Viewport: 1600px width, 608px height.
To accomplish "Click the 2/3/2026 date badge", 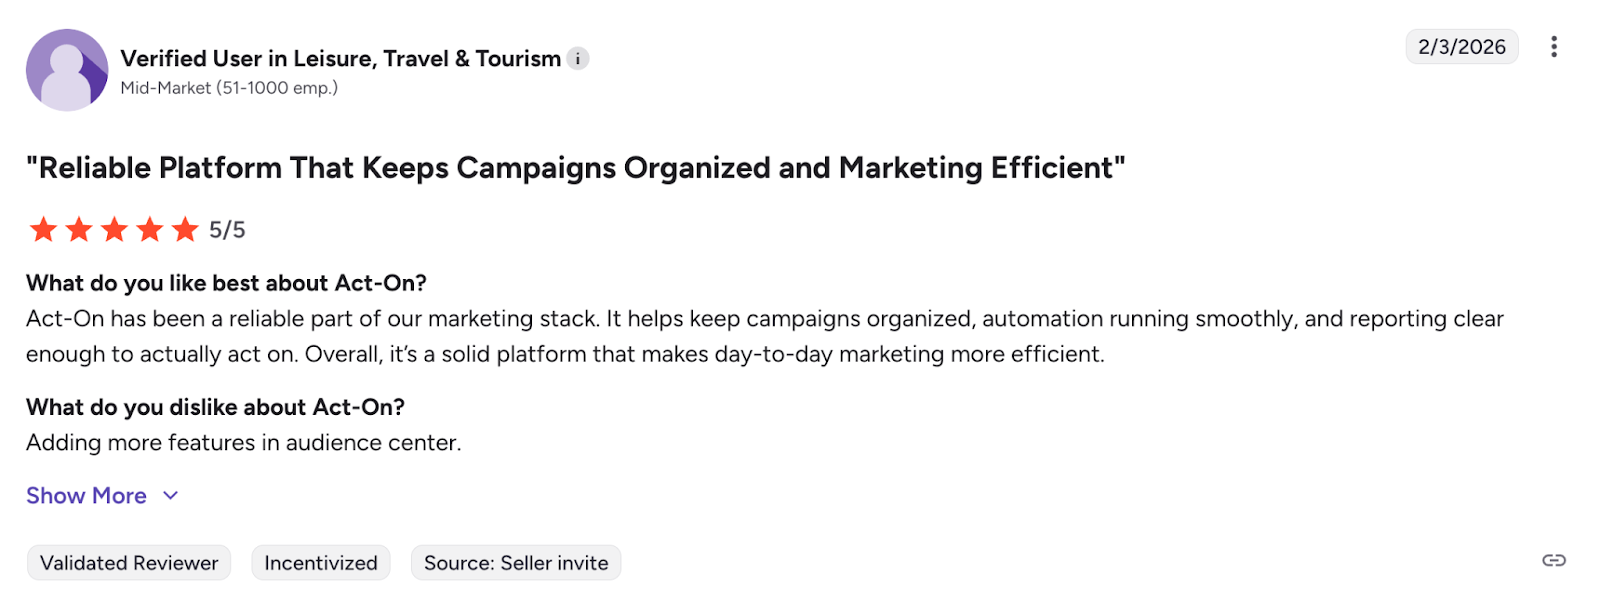I will click(1461, 47).
